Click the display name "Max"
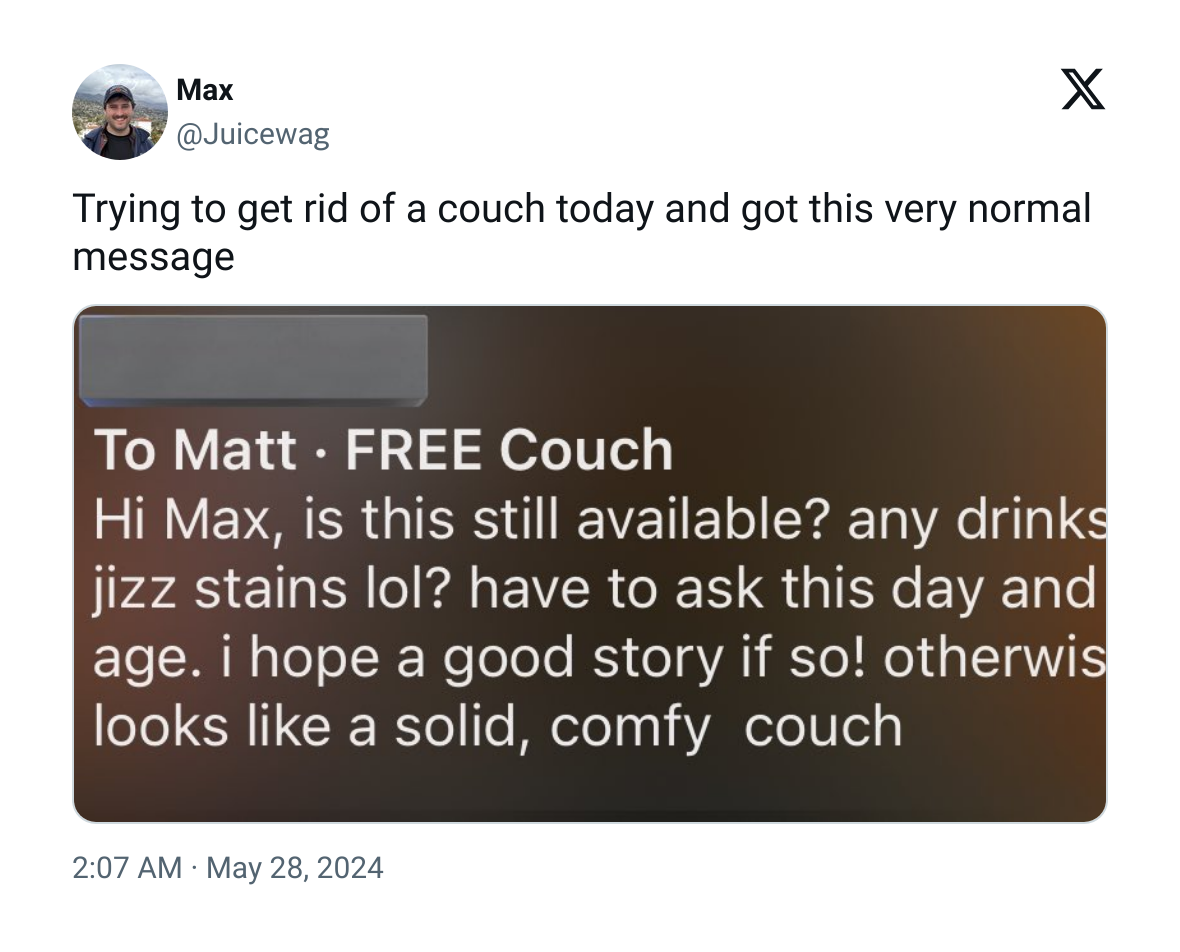This screenshot has height=952, width=1180. tap(204, 90)
